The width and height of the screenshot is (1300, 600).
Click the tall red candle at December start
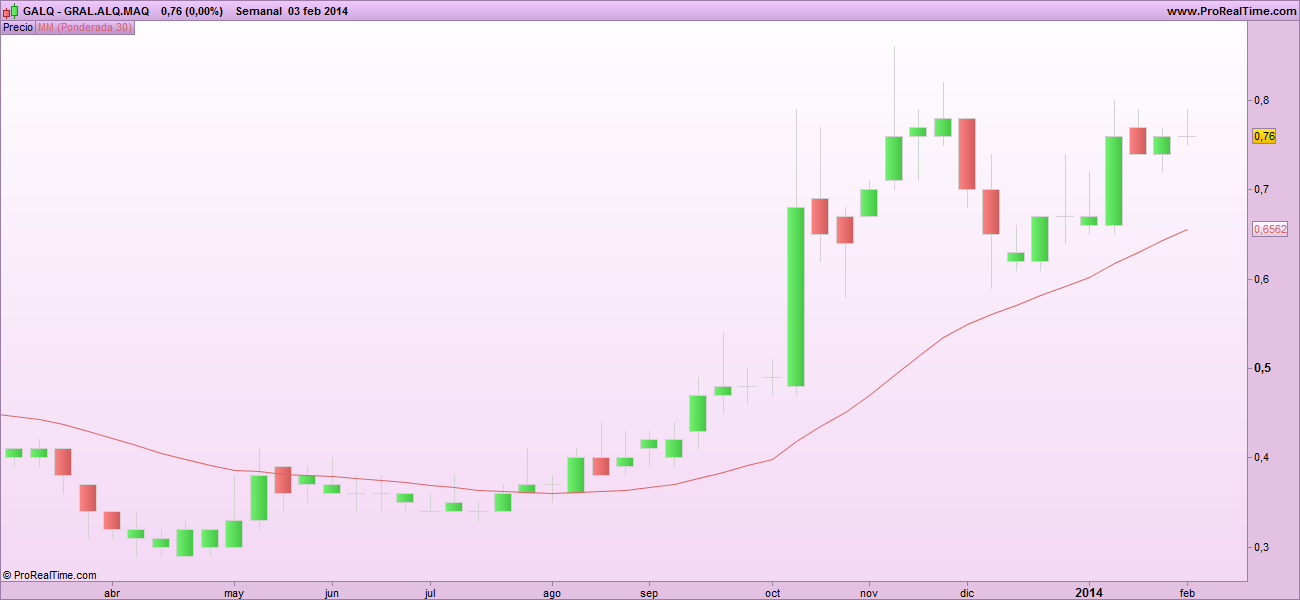coord(967,154)
